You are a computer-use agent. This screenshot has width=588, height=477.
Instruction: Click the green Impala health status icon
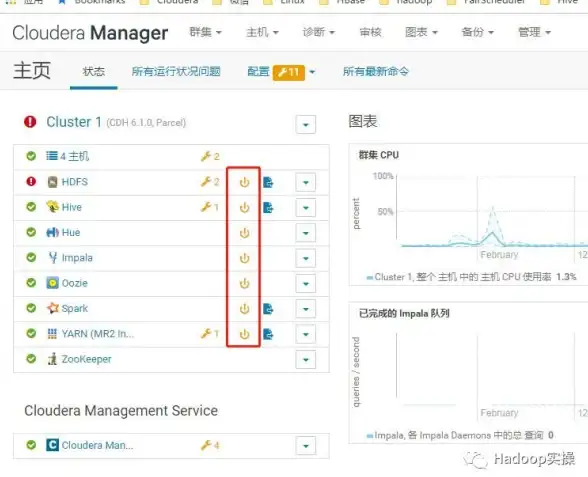(x=31, y=258)
